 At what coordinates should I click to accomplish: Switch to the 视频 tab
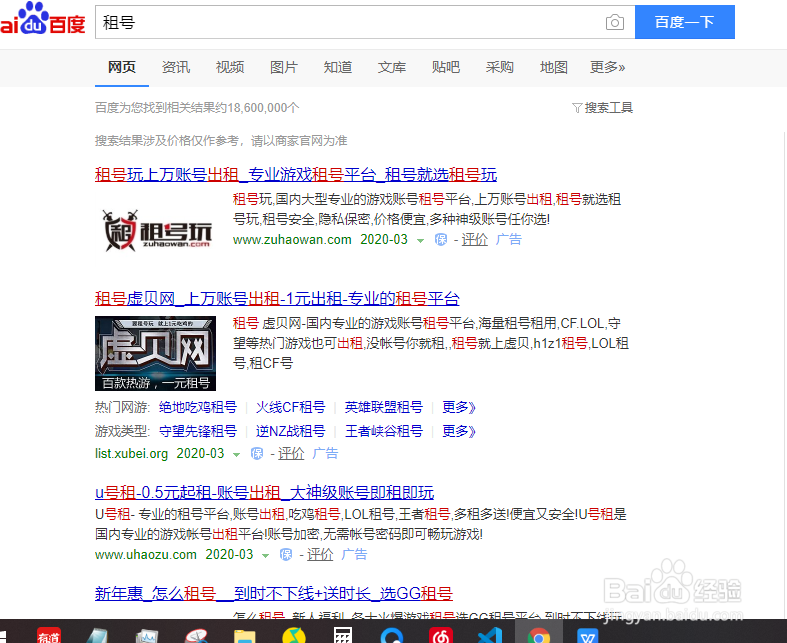[230, 67]
